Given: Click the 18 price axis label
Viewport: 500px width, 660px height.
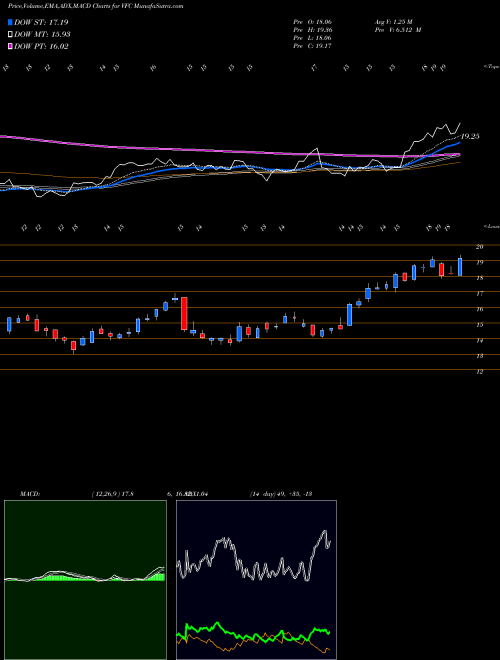Looking at the screenshot, I should (479, 278).
